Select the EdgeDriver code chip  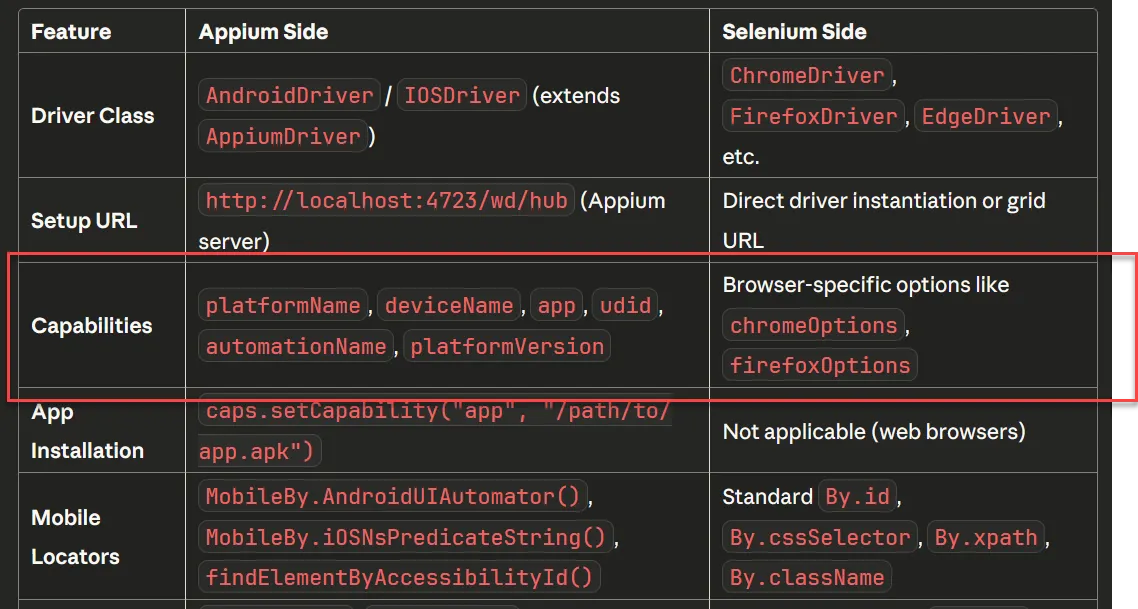click(x=985, y=116)
